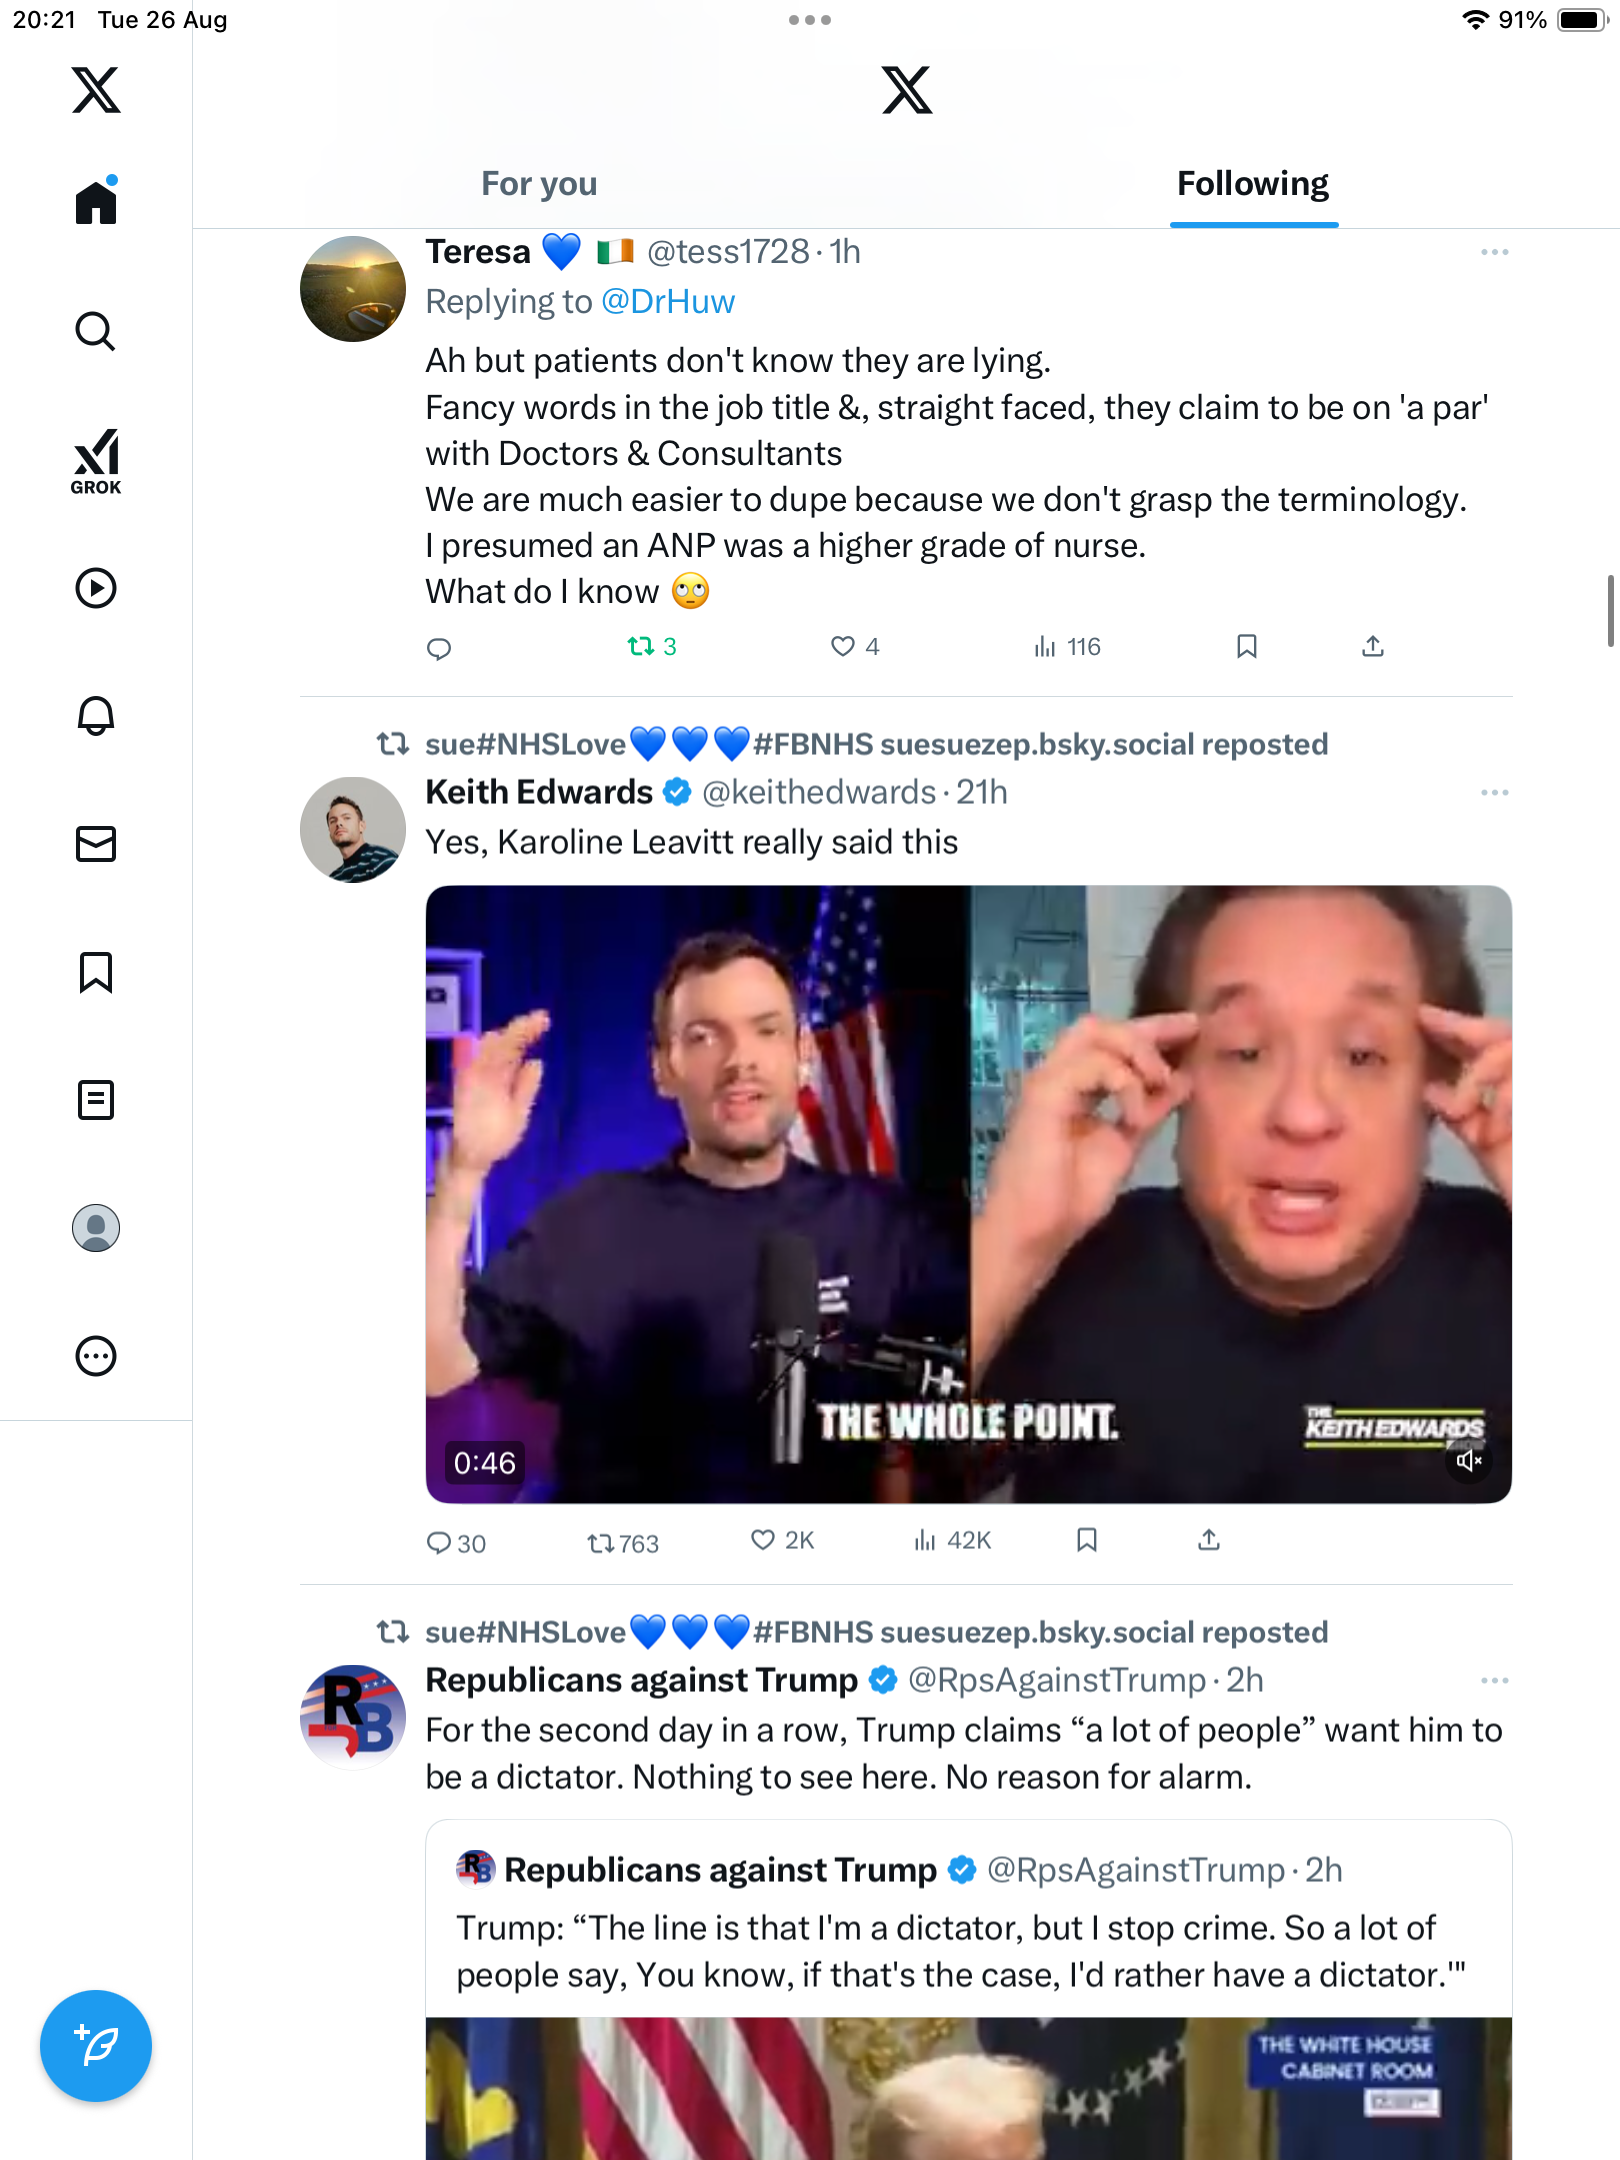Open Bookmarks in the sidebar
The height and width of the screenshot is (2160, 1620).
pos(96,972)
